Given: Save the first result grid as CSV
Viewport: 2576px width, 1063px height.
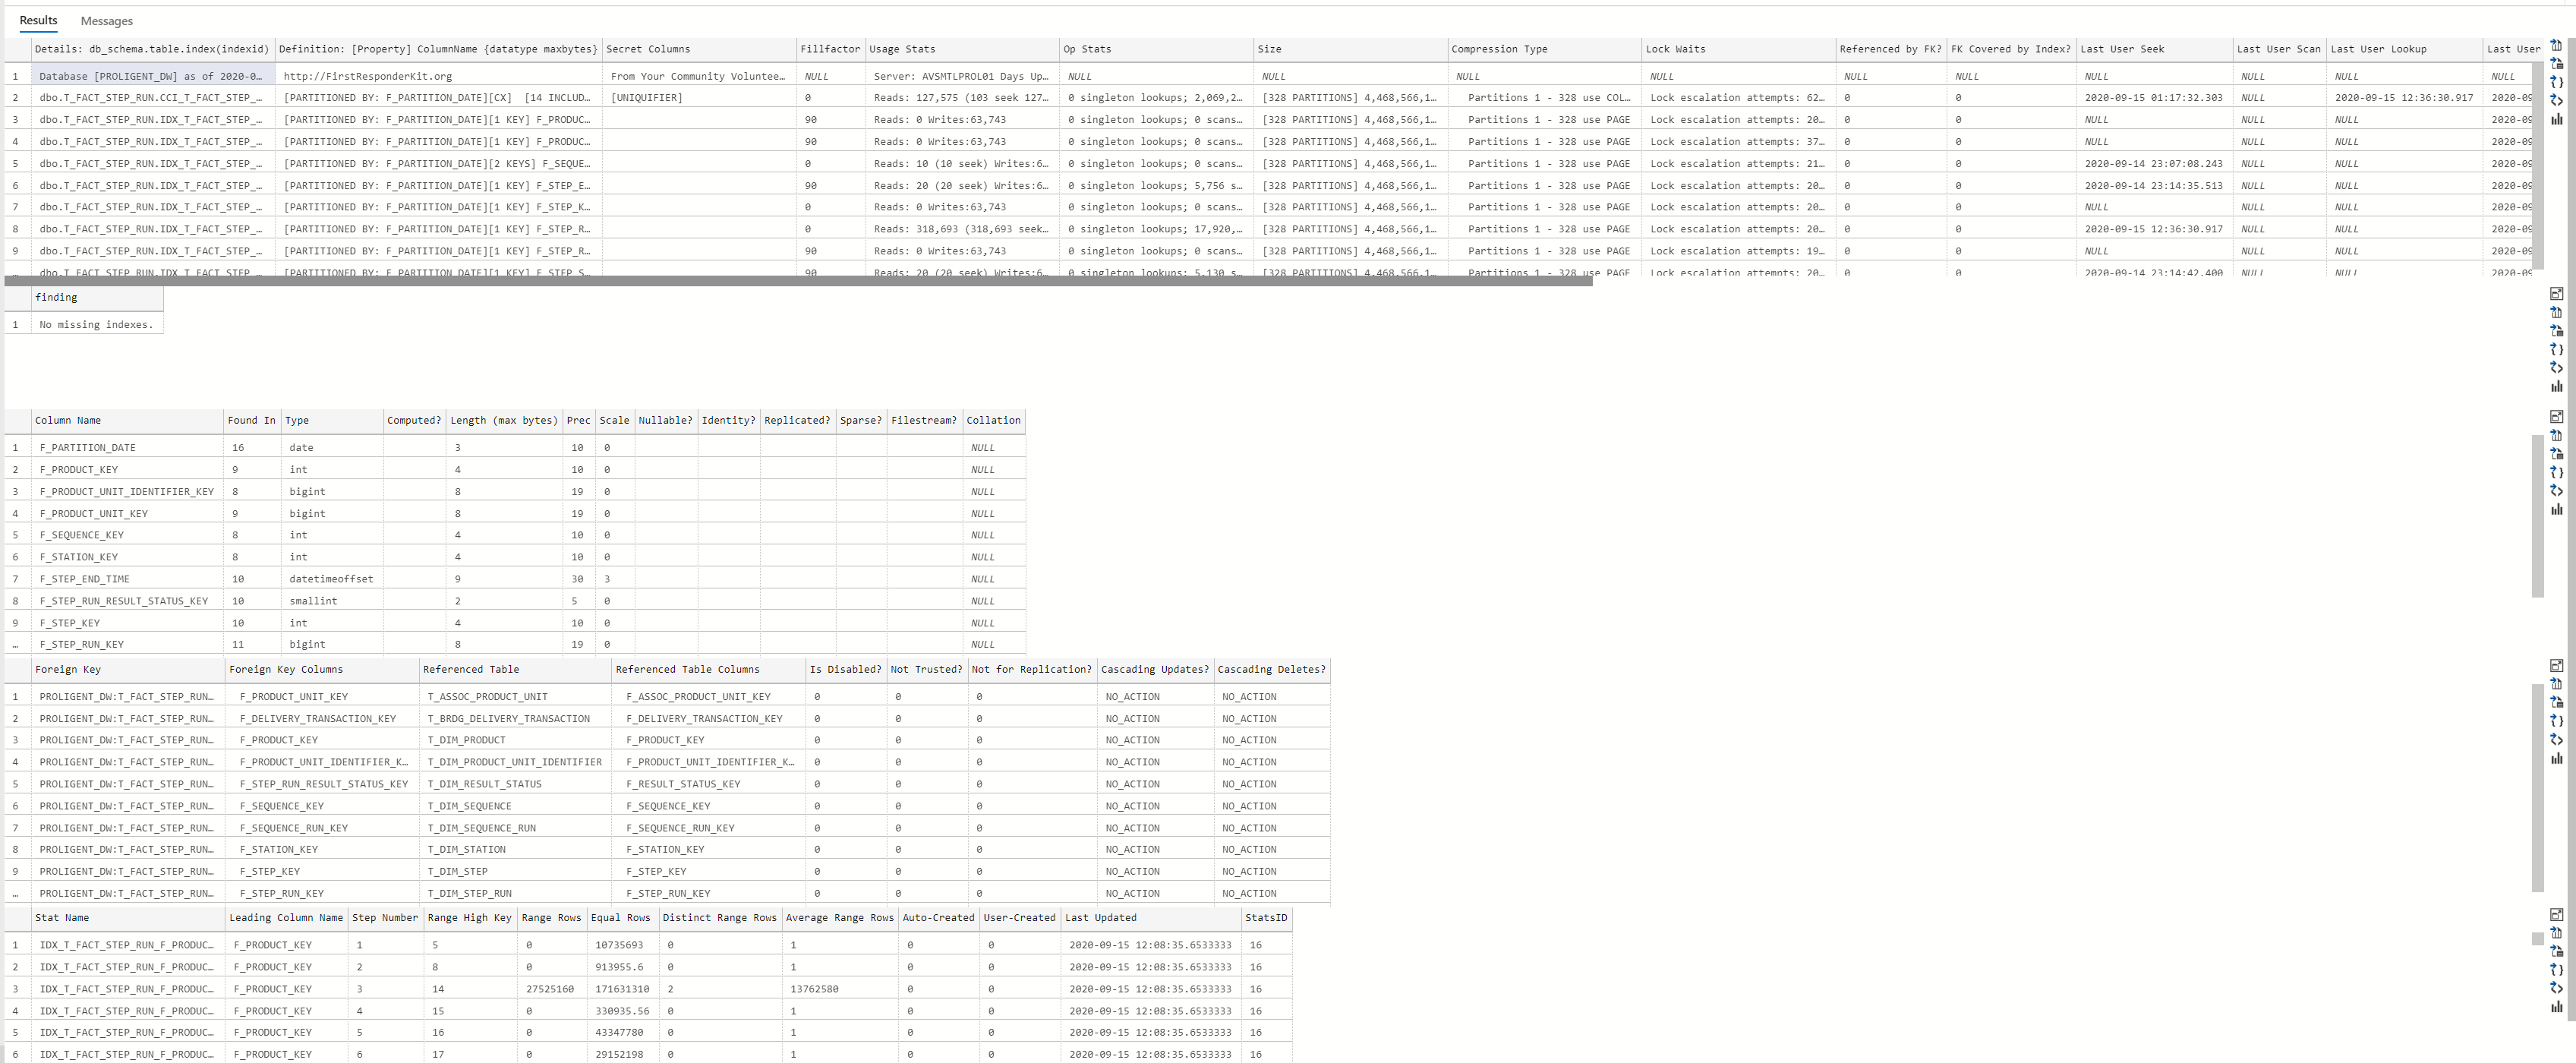Looking at the screenshot, I should click(x=2557, y=45).
